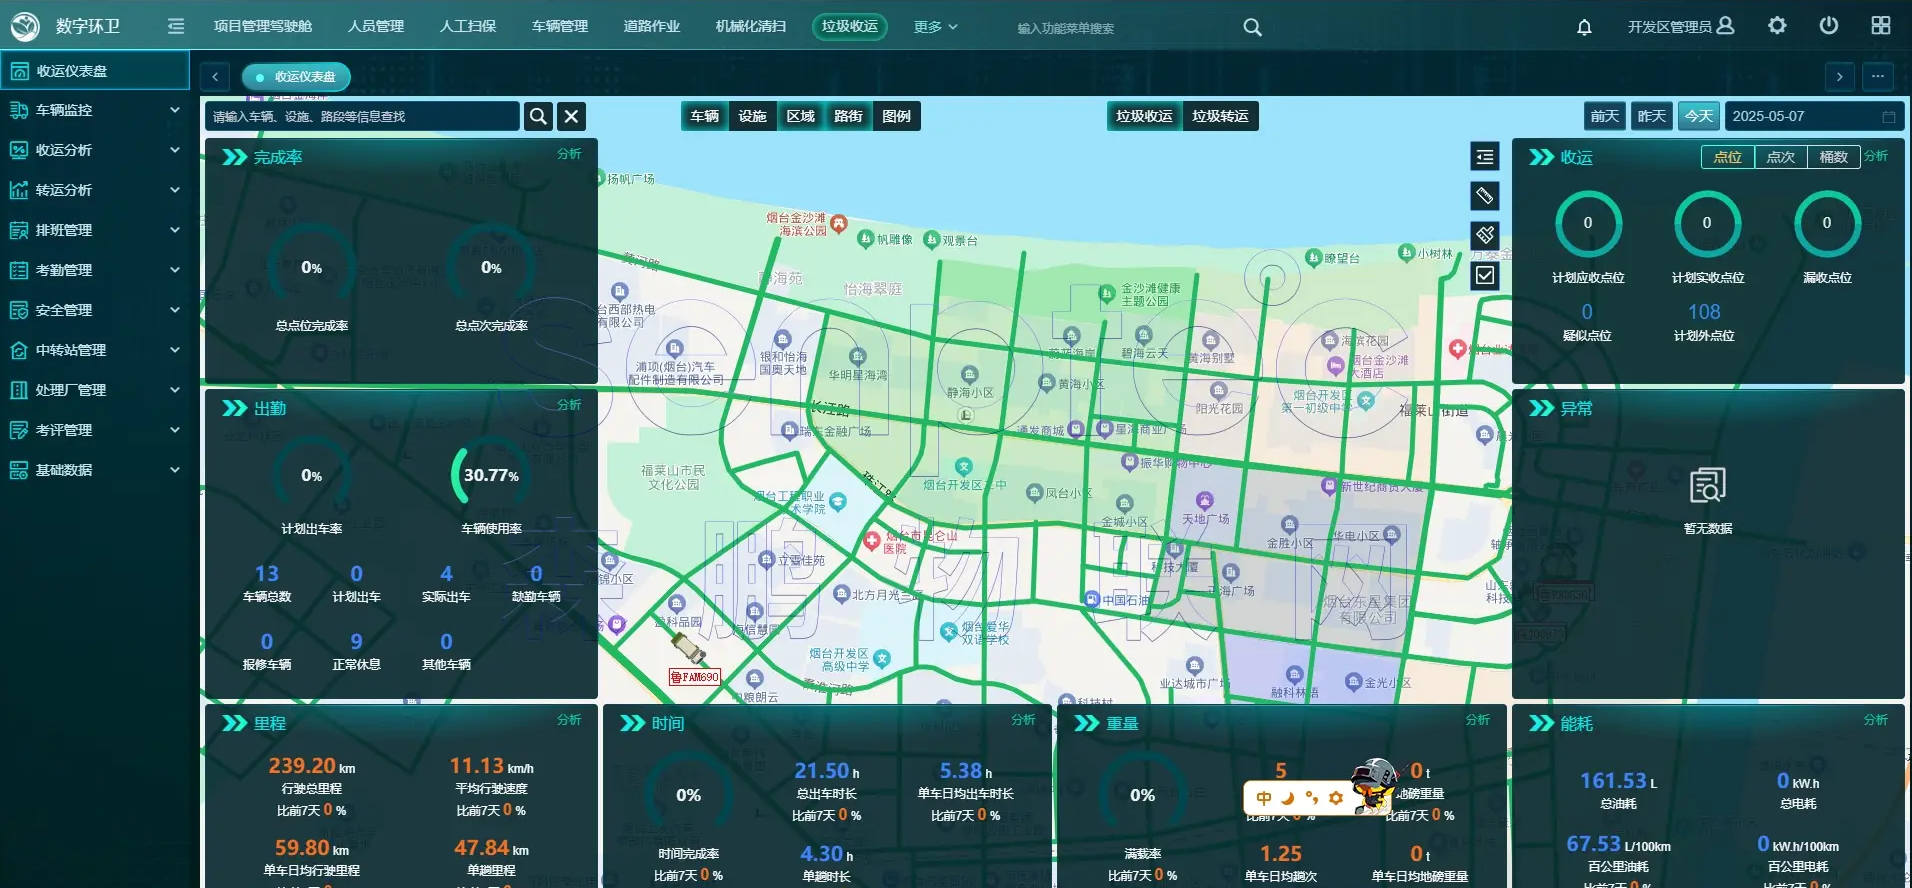The image size is (1912, 888).
Task: Switch collection panel to 桶数 mode
Action: click(1833, 157)
